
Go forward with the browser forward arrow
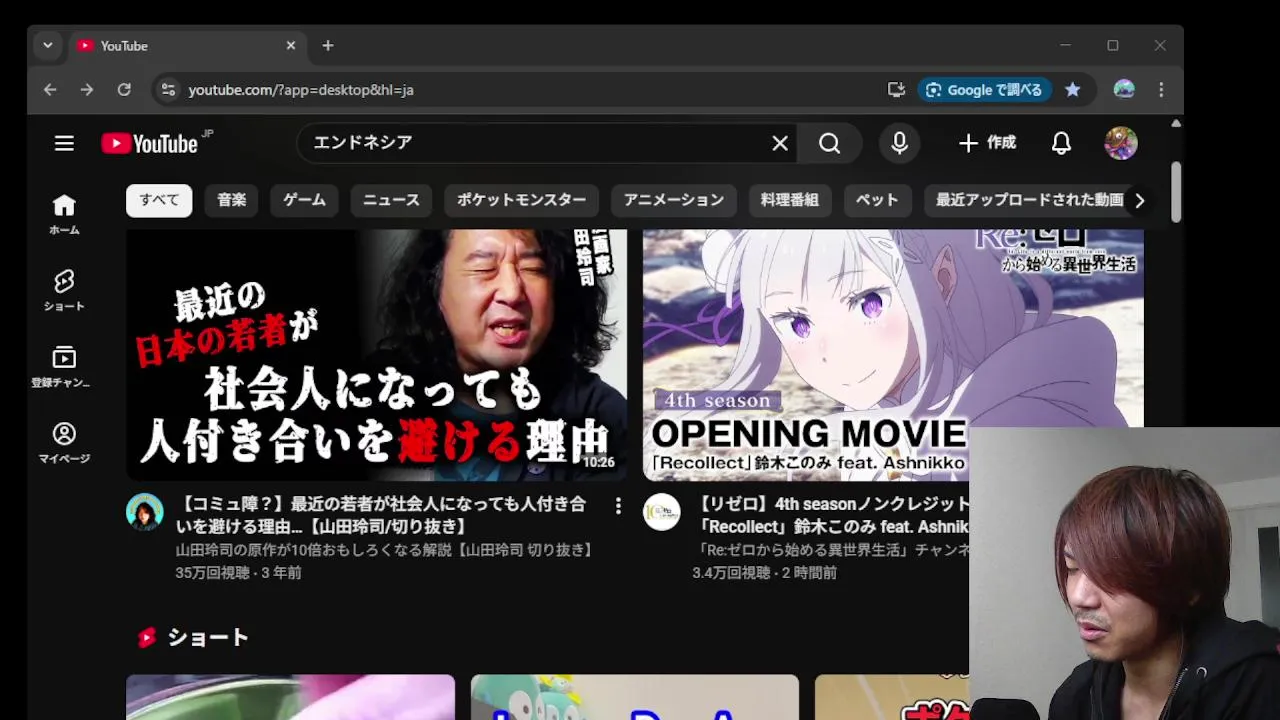tap(87, 90)
